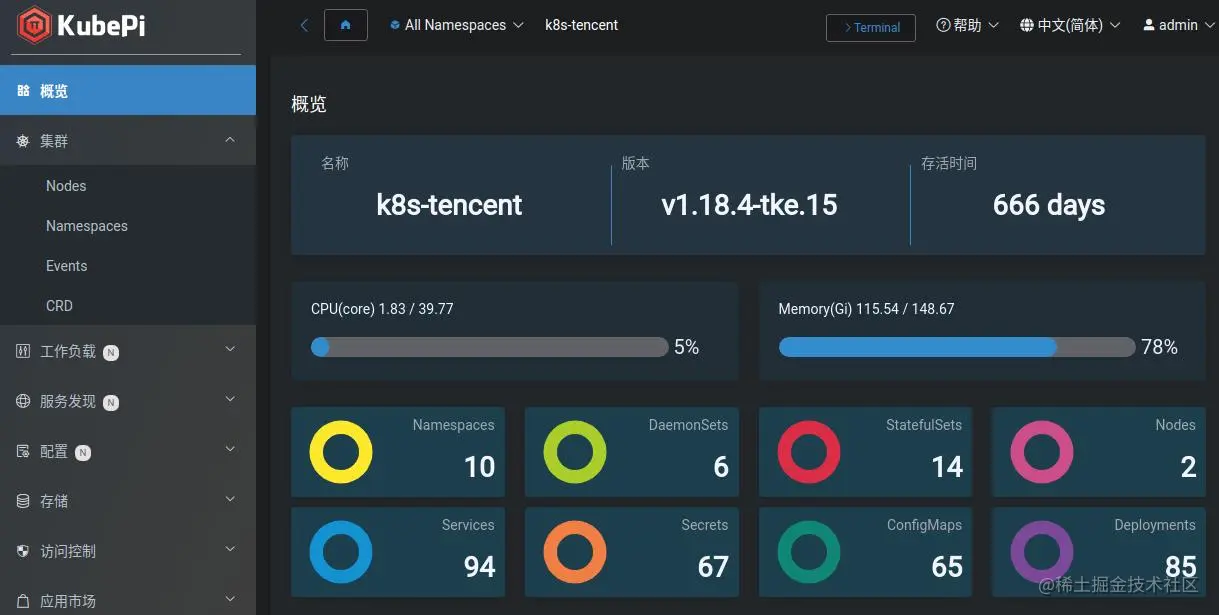The height and width of the screenshot is (615, 1219).
Task: Expand the 存储 storage menu
Action: tap(128, 501)
